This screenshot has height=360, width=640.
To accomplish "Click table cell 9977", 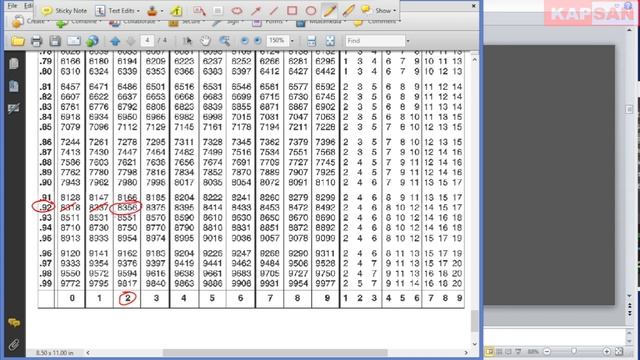I will tap(325, 283).
